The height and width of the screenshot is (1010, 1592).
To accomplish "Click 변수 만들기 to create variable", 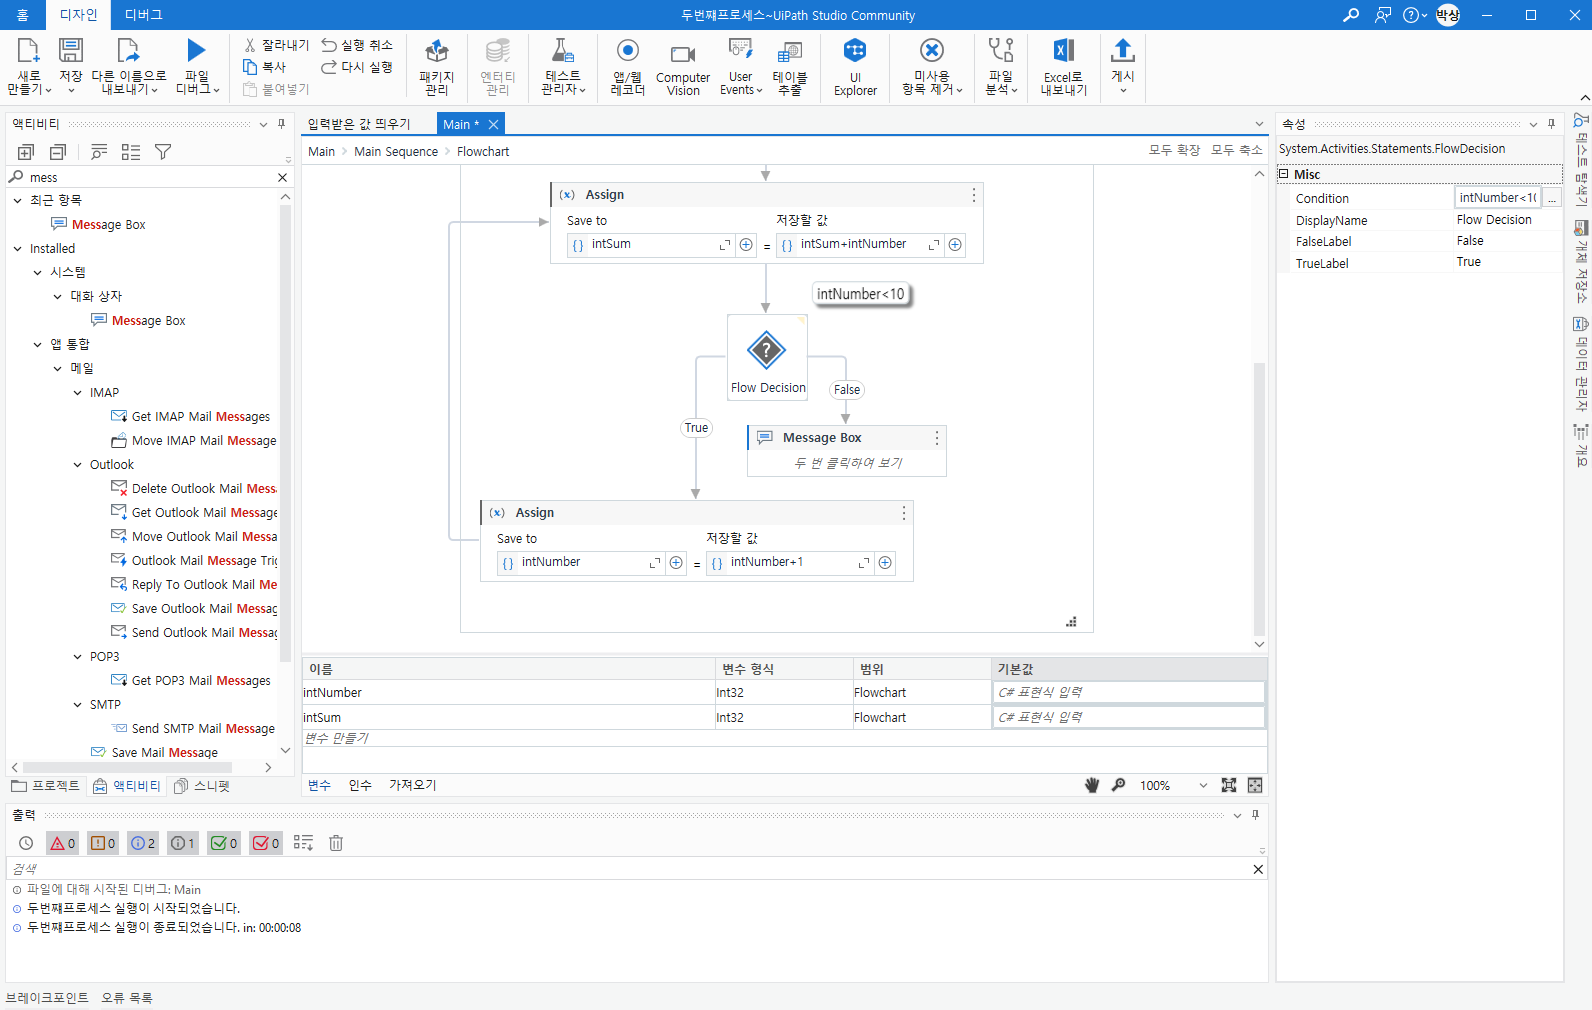I will [x=337, y=738].
